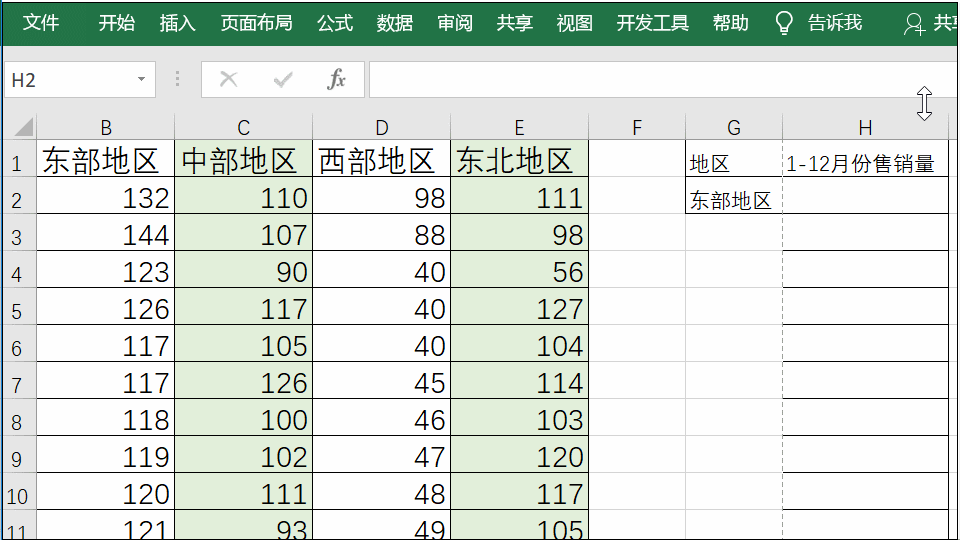Switch to the 开始 ribbon tab

tap(116, 23)
